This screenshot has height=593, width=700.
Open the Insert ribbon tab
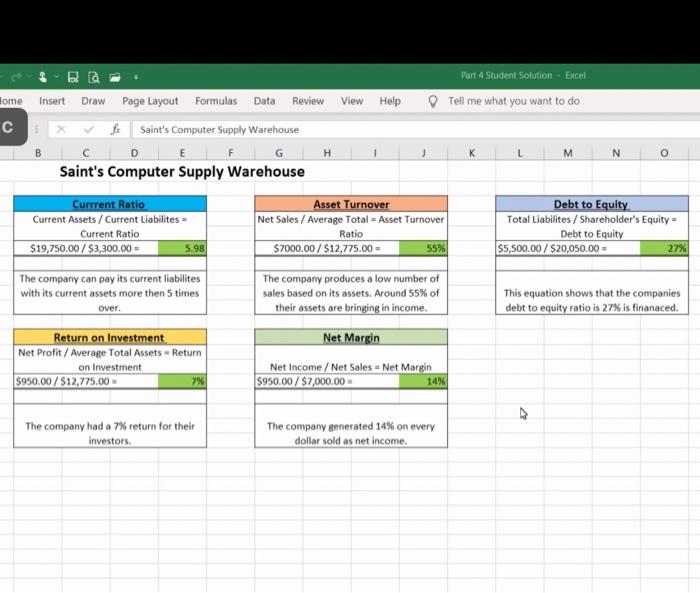tap(52, 101)
